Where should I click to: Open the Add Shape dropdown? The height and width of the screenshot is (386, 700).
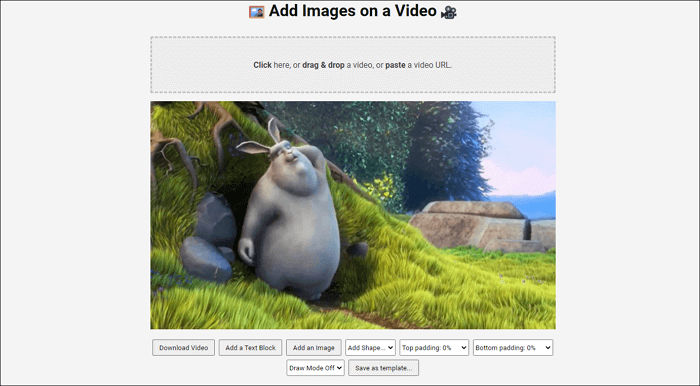click(x=371, y=348)
